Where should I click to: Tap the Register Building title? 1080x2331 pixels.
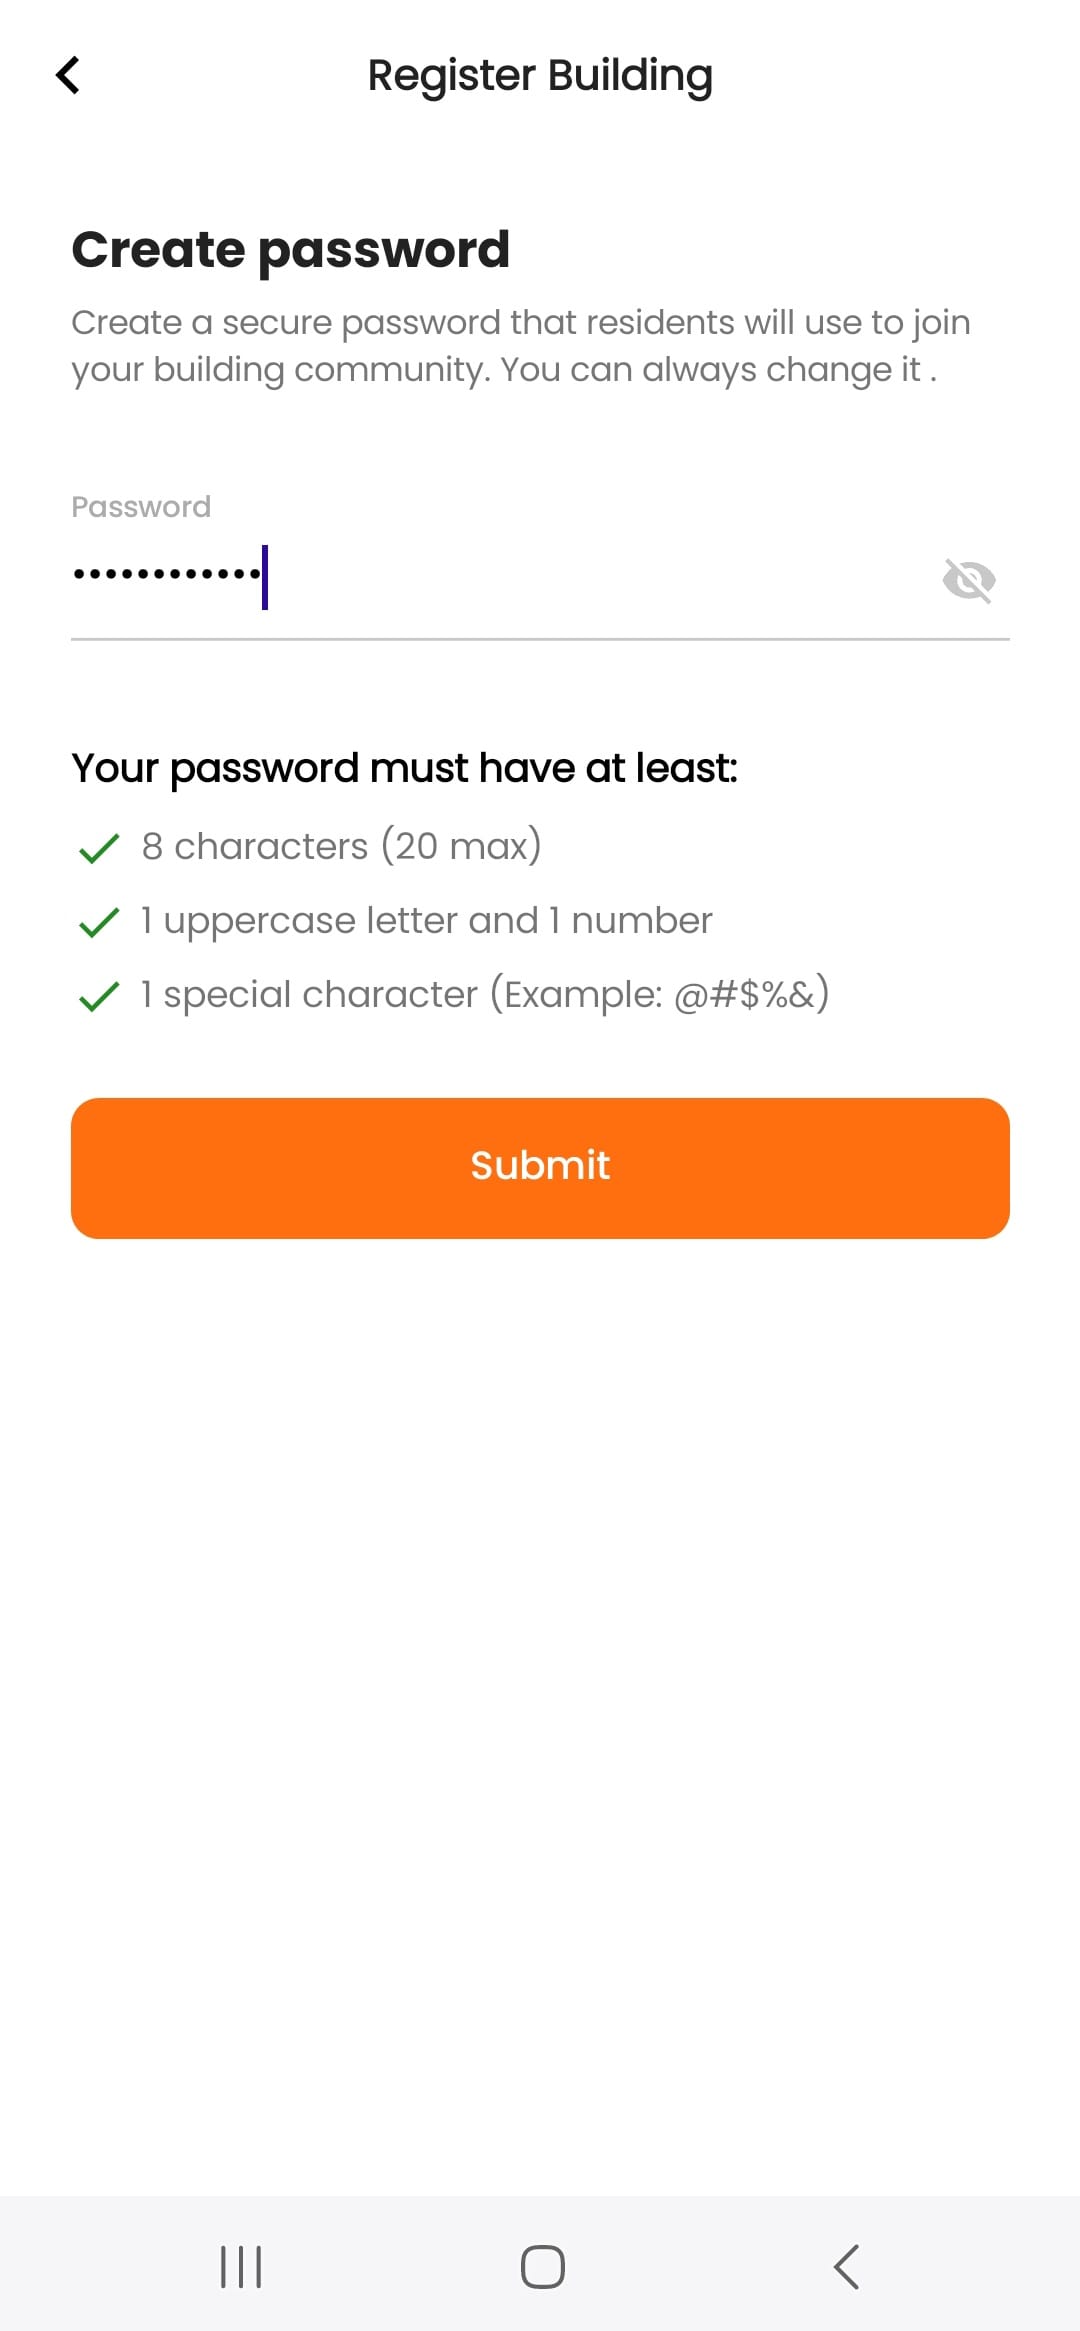540,76
